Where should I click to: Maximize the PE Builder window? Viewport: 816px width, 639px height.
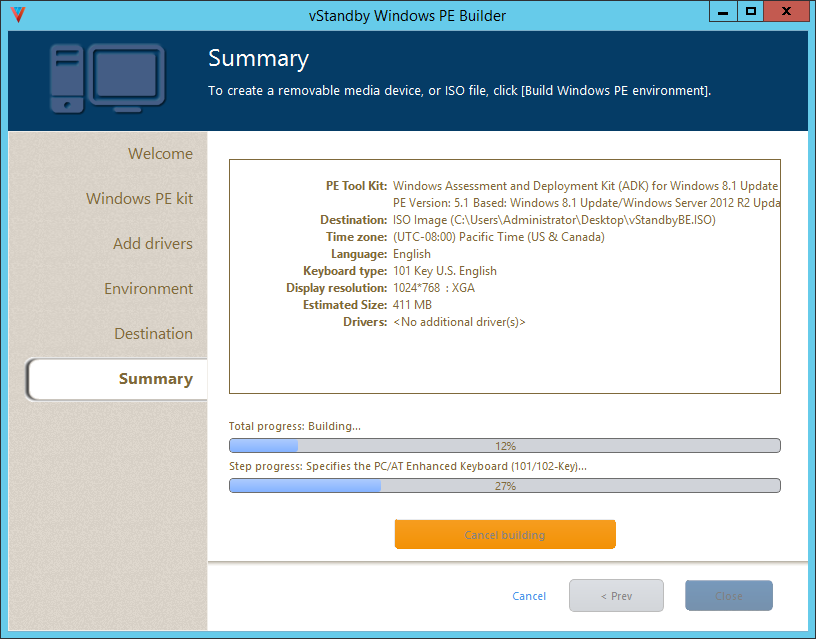pos(751,11)
